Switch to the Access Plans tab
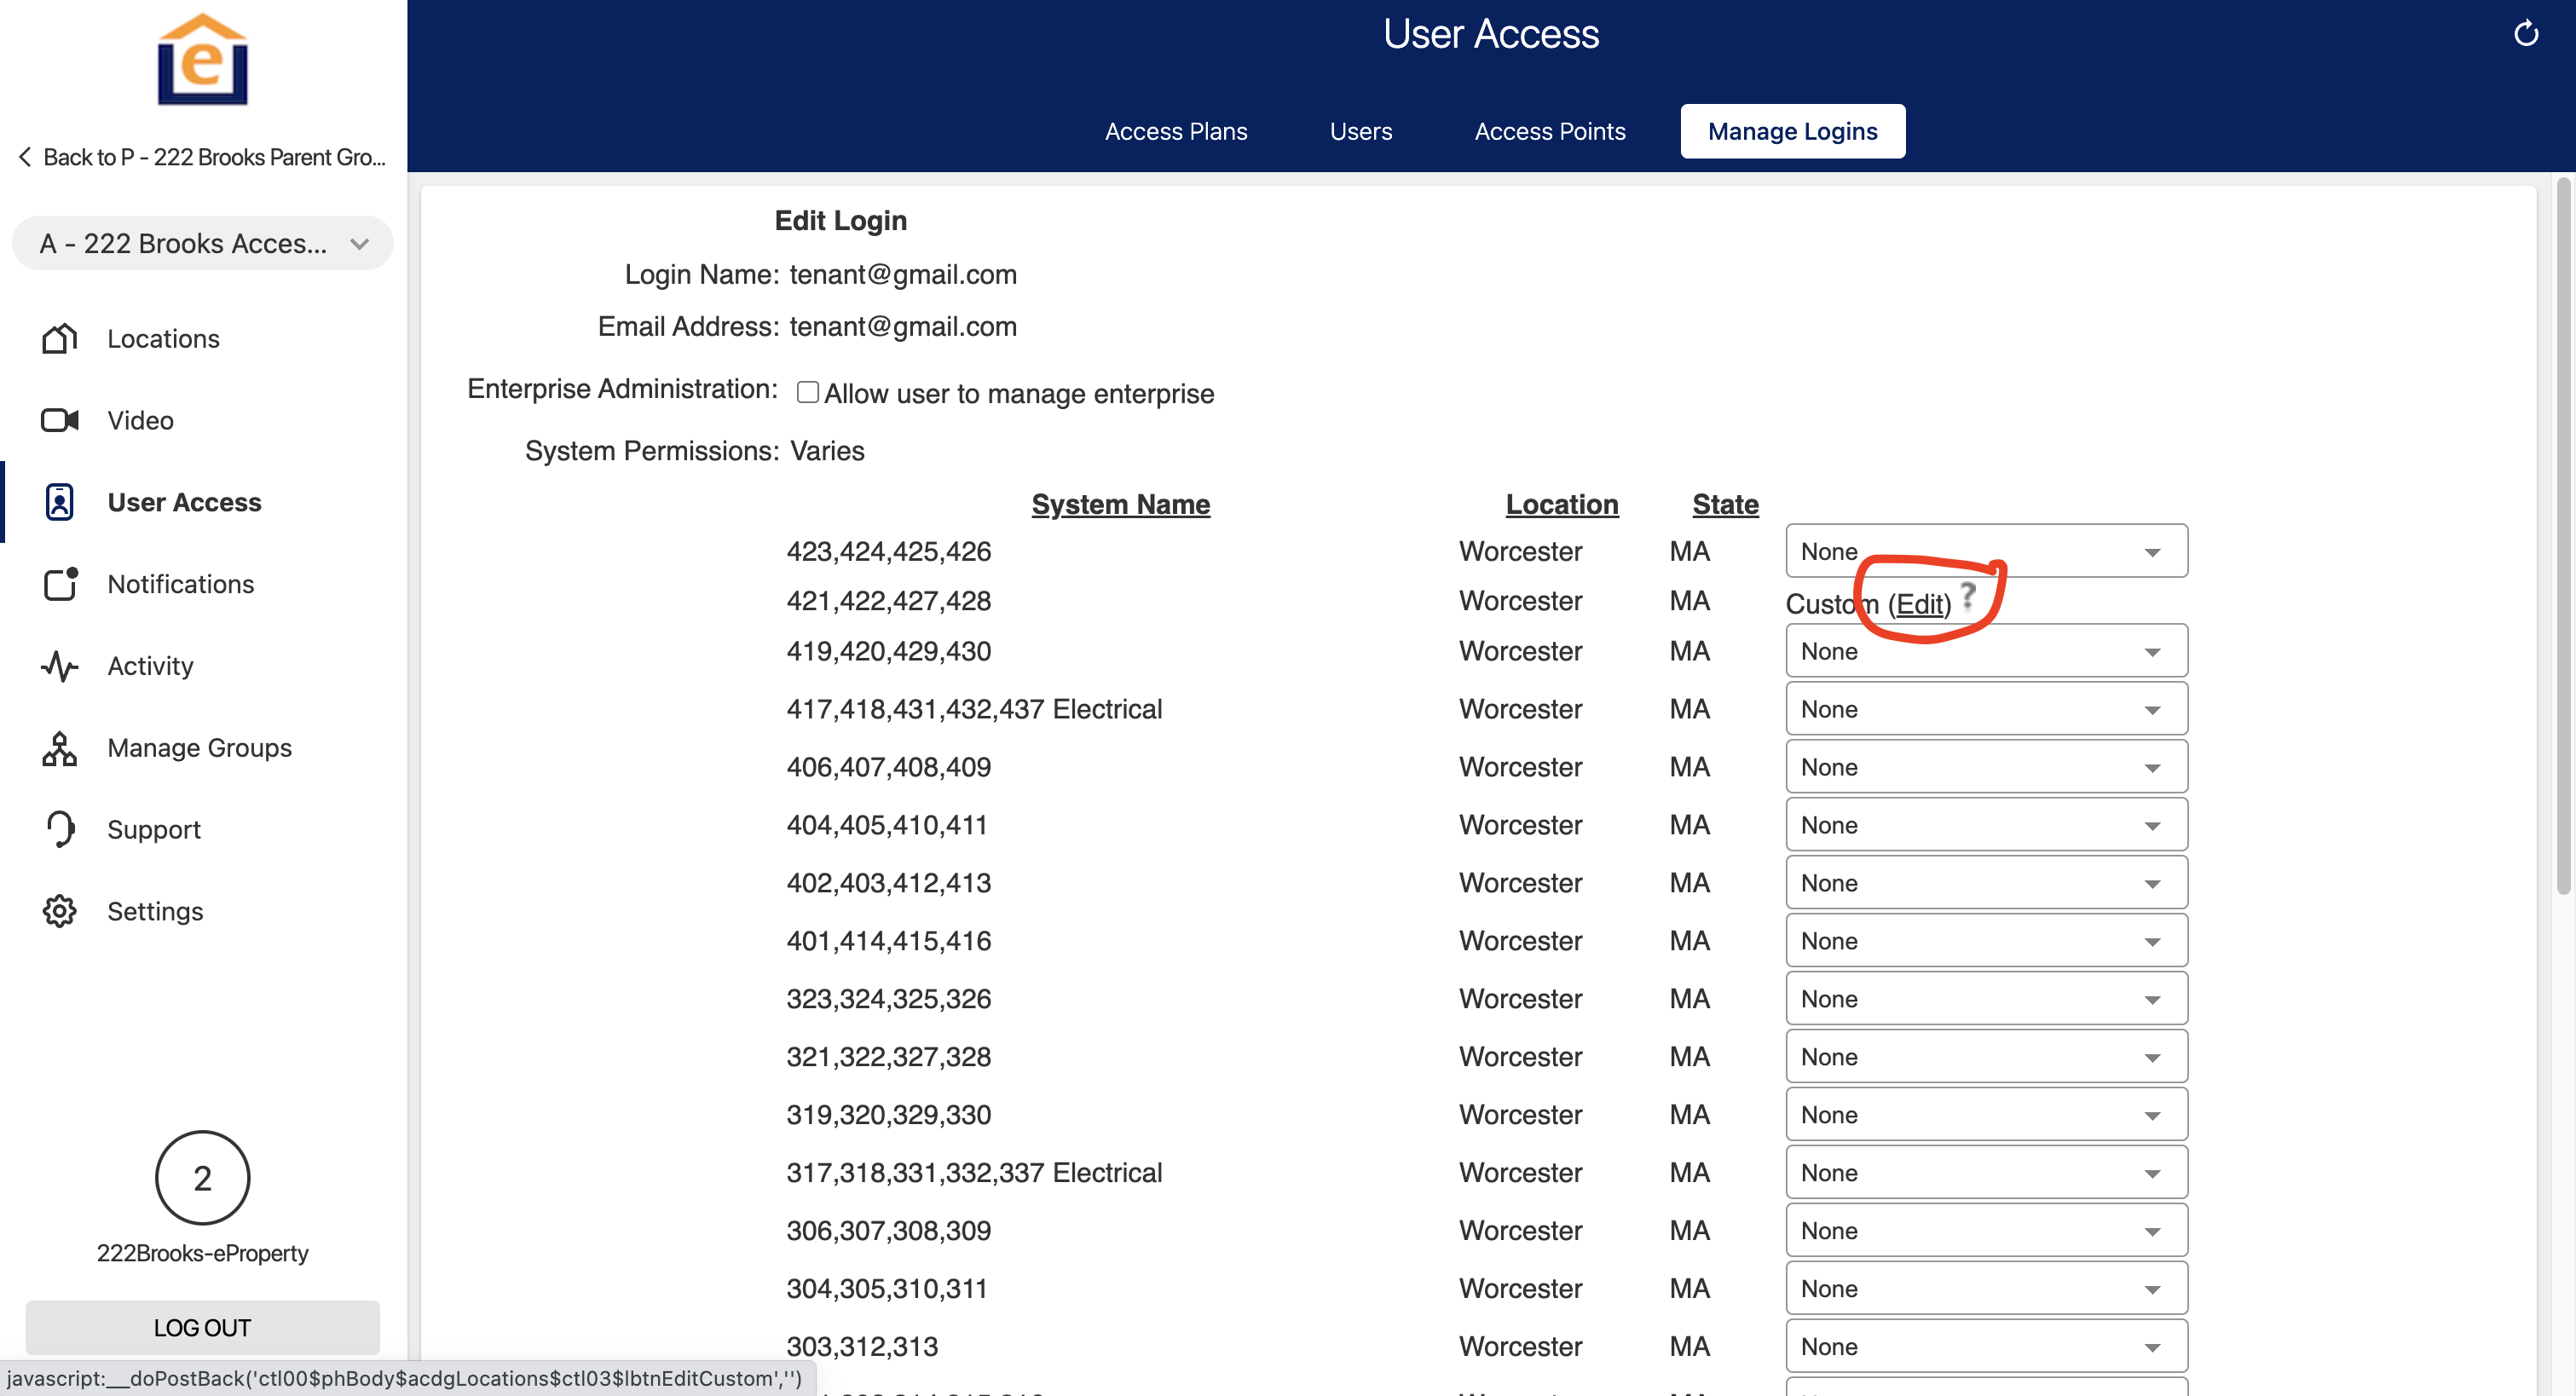Screen dimensions: 2576x1396 point(1175,131)
